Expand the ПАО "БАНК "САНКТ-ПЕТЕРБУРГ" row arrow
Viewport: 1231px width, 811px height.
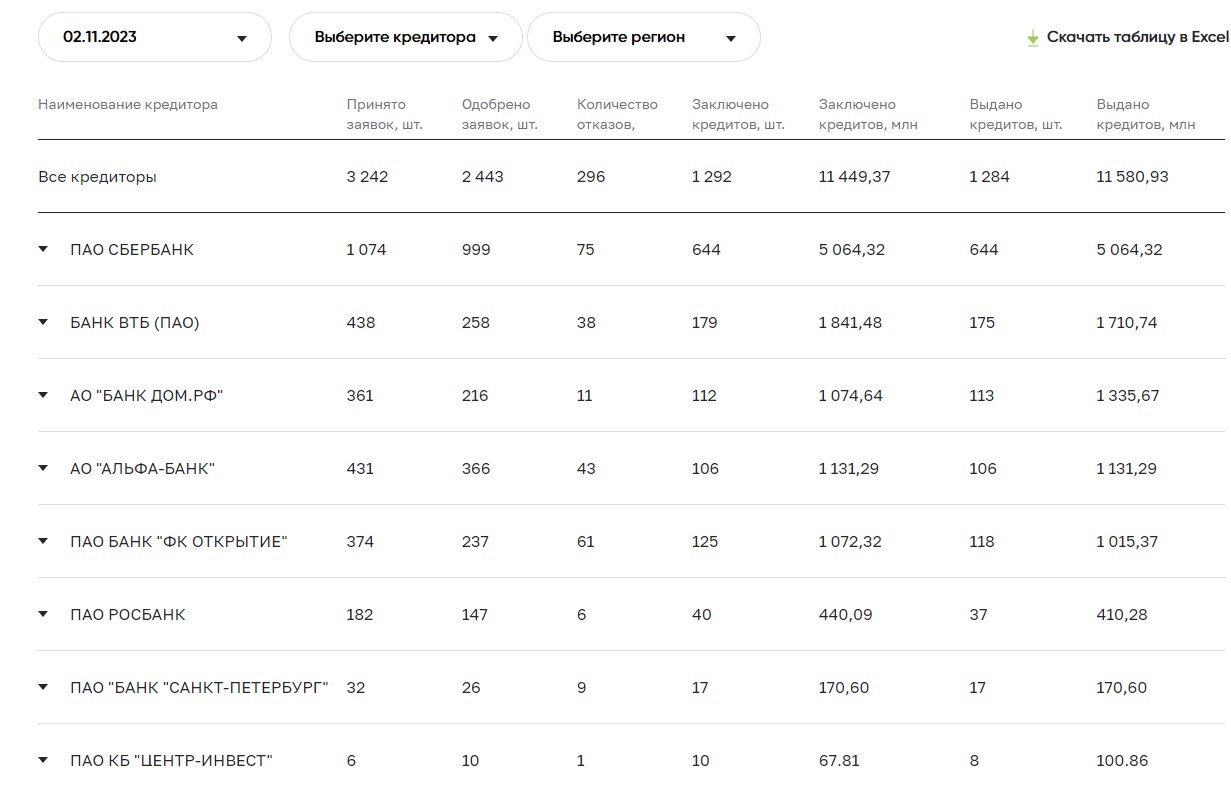click(43, 688)
